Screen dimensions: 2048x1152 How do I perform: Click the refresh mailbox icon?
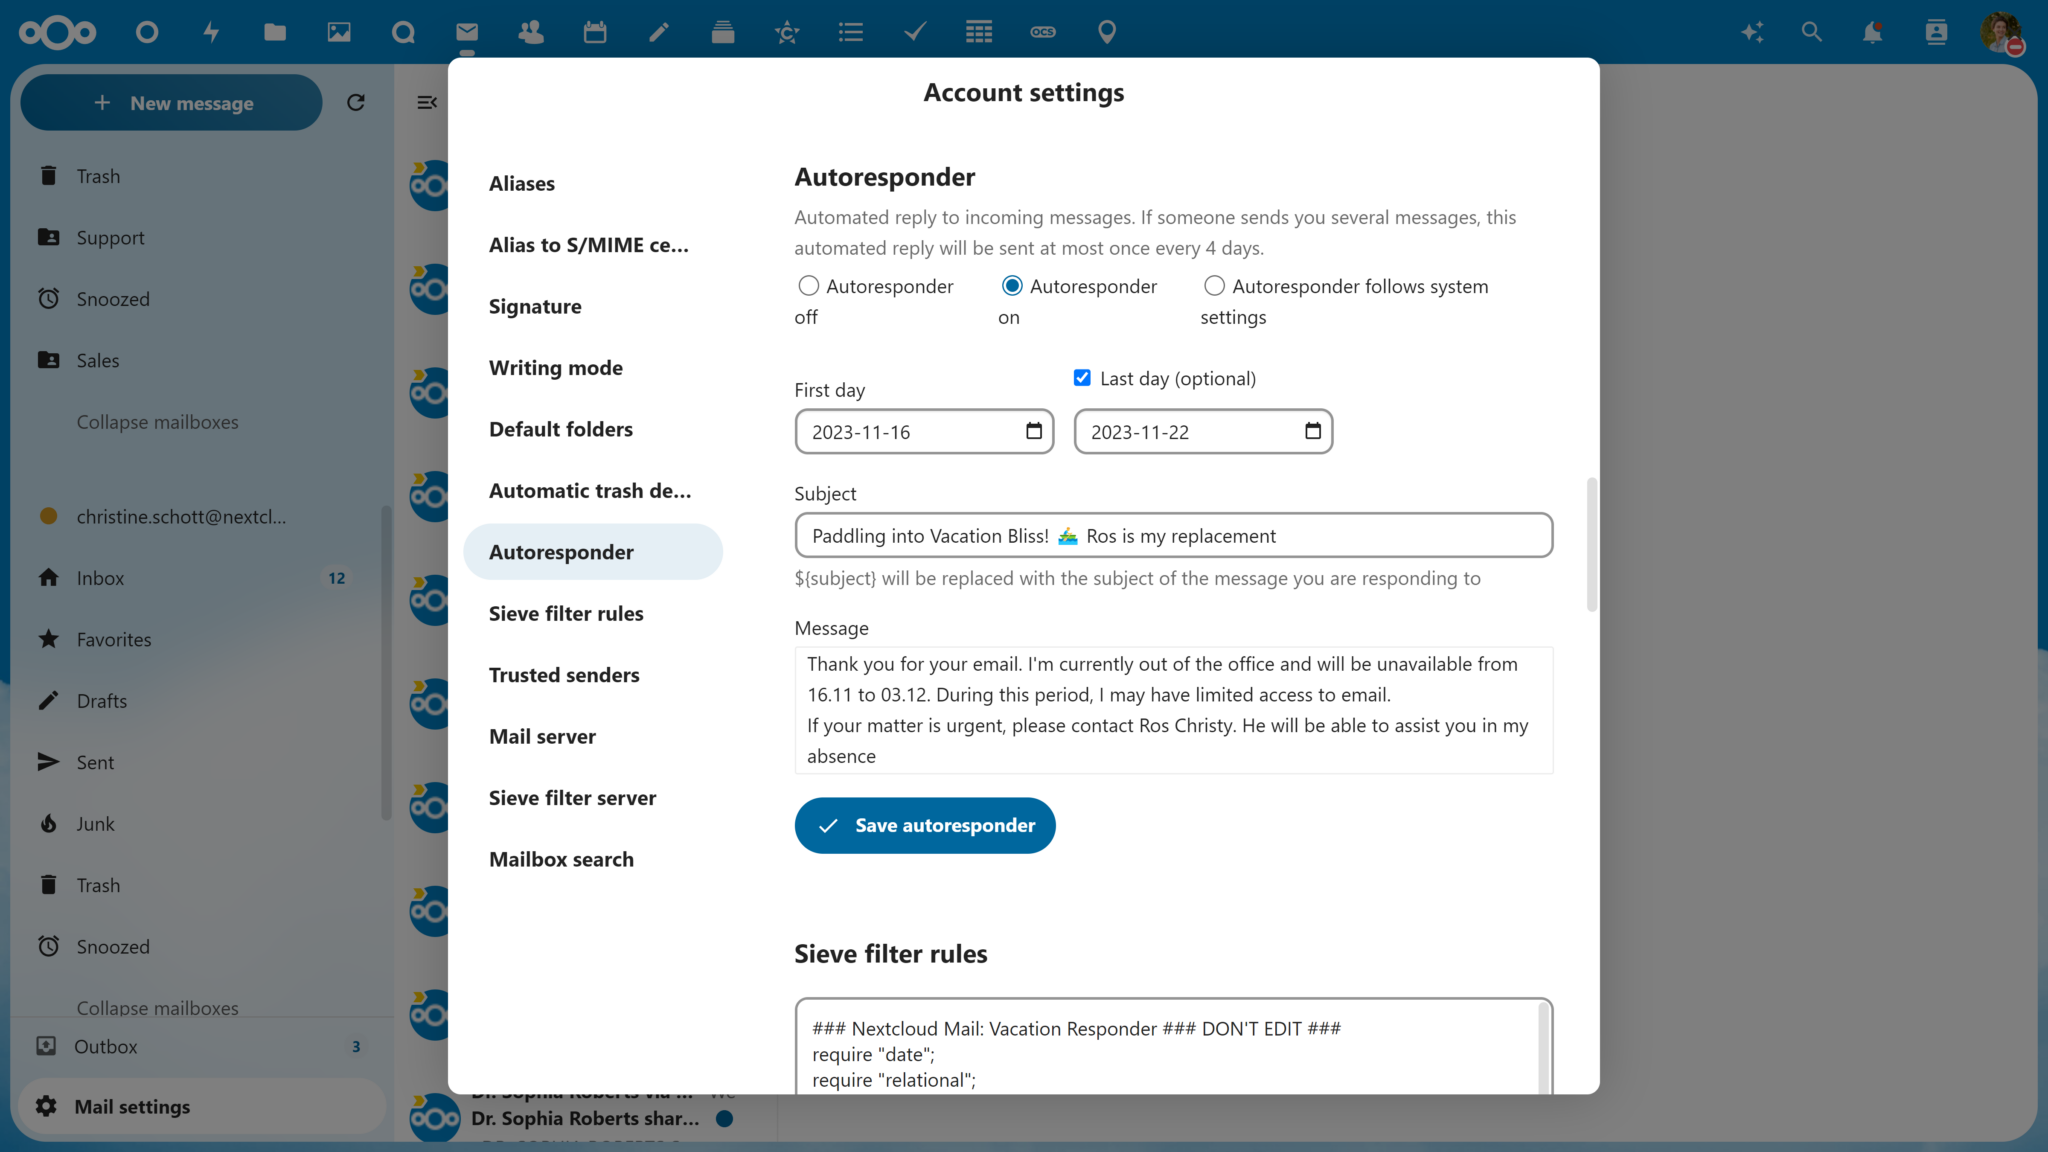(x=355, y=102)
